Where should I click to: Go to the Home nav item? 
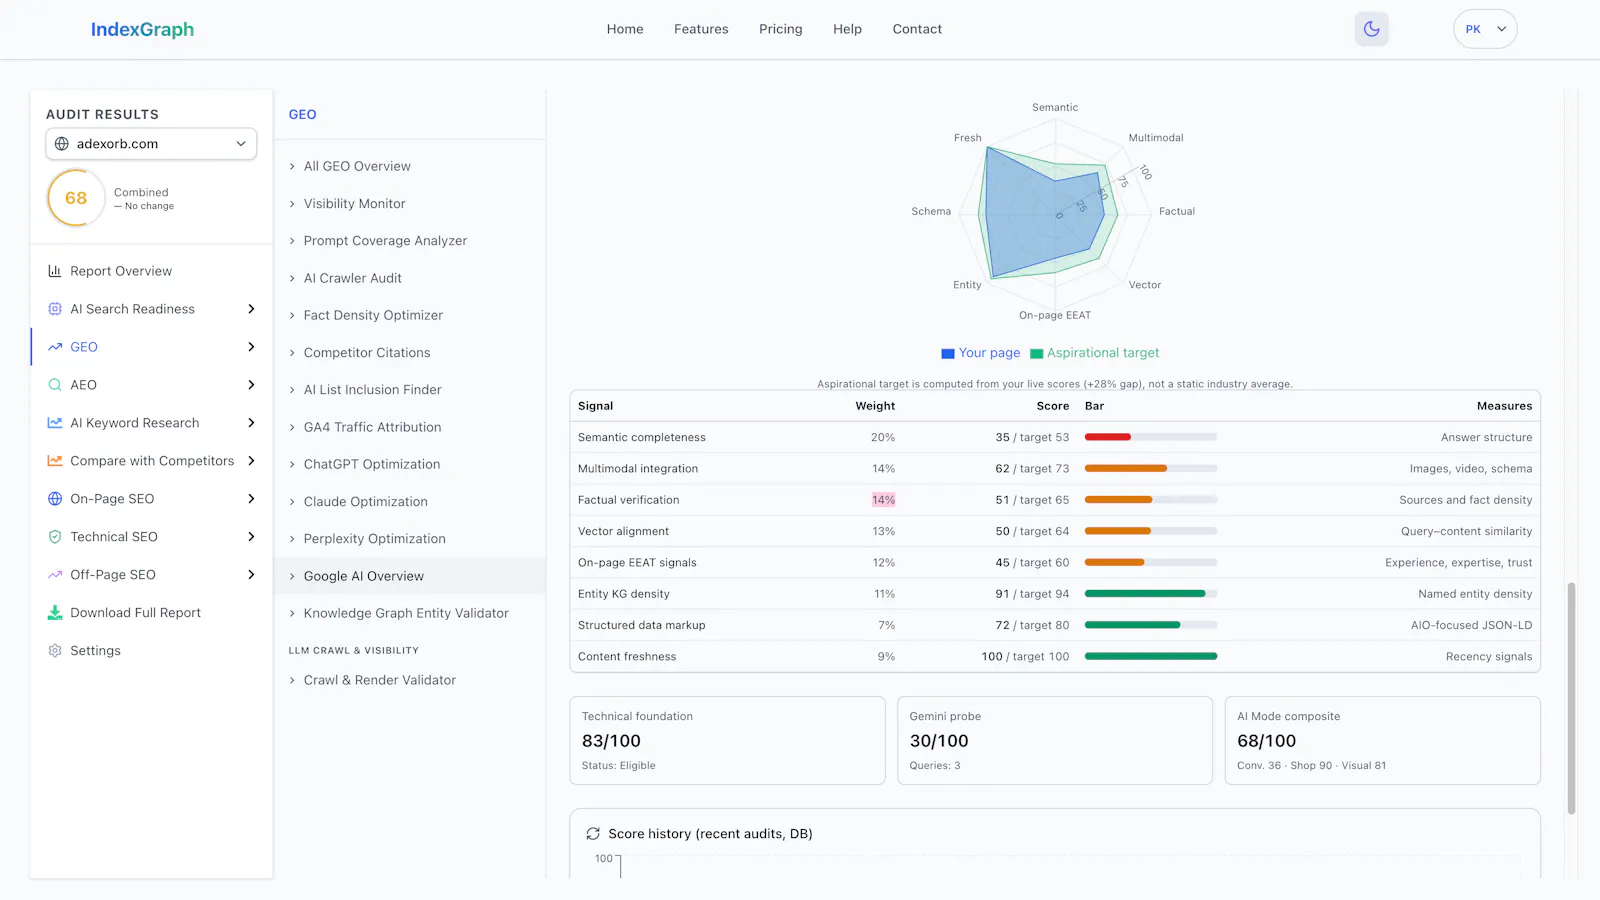click(625, 29)
